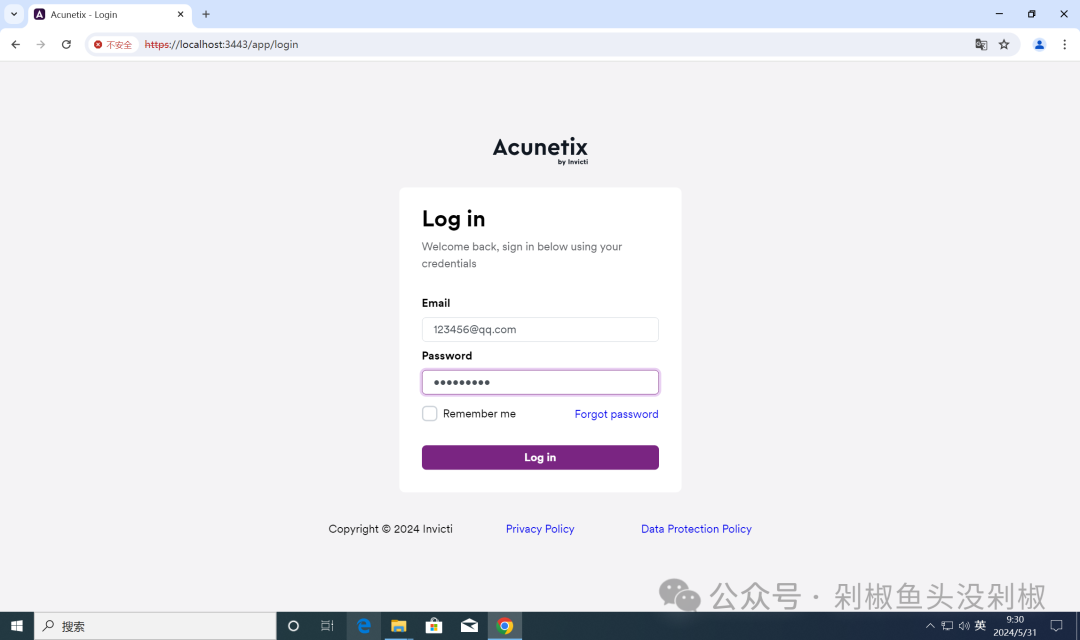1080x640 pixels.
Task: Open Task View in the taskbar
Action: coord(327,626)
